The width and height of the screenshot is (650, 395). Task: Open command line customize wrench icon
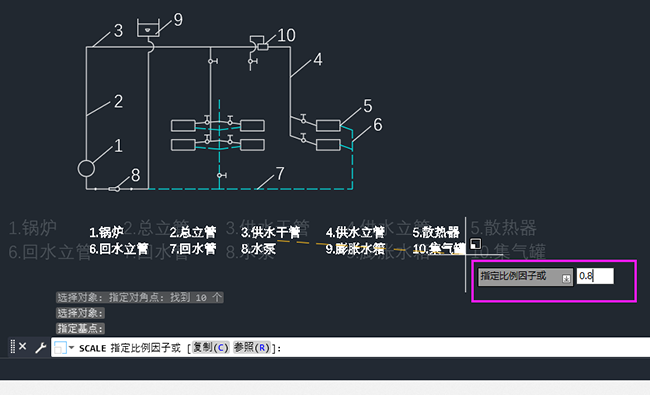click(x=40, y=347)
